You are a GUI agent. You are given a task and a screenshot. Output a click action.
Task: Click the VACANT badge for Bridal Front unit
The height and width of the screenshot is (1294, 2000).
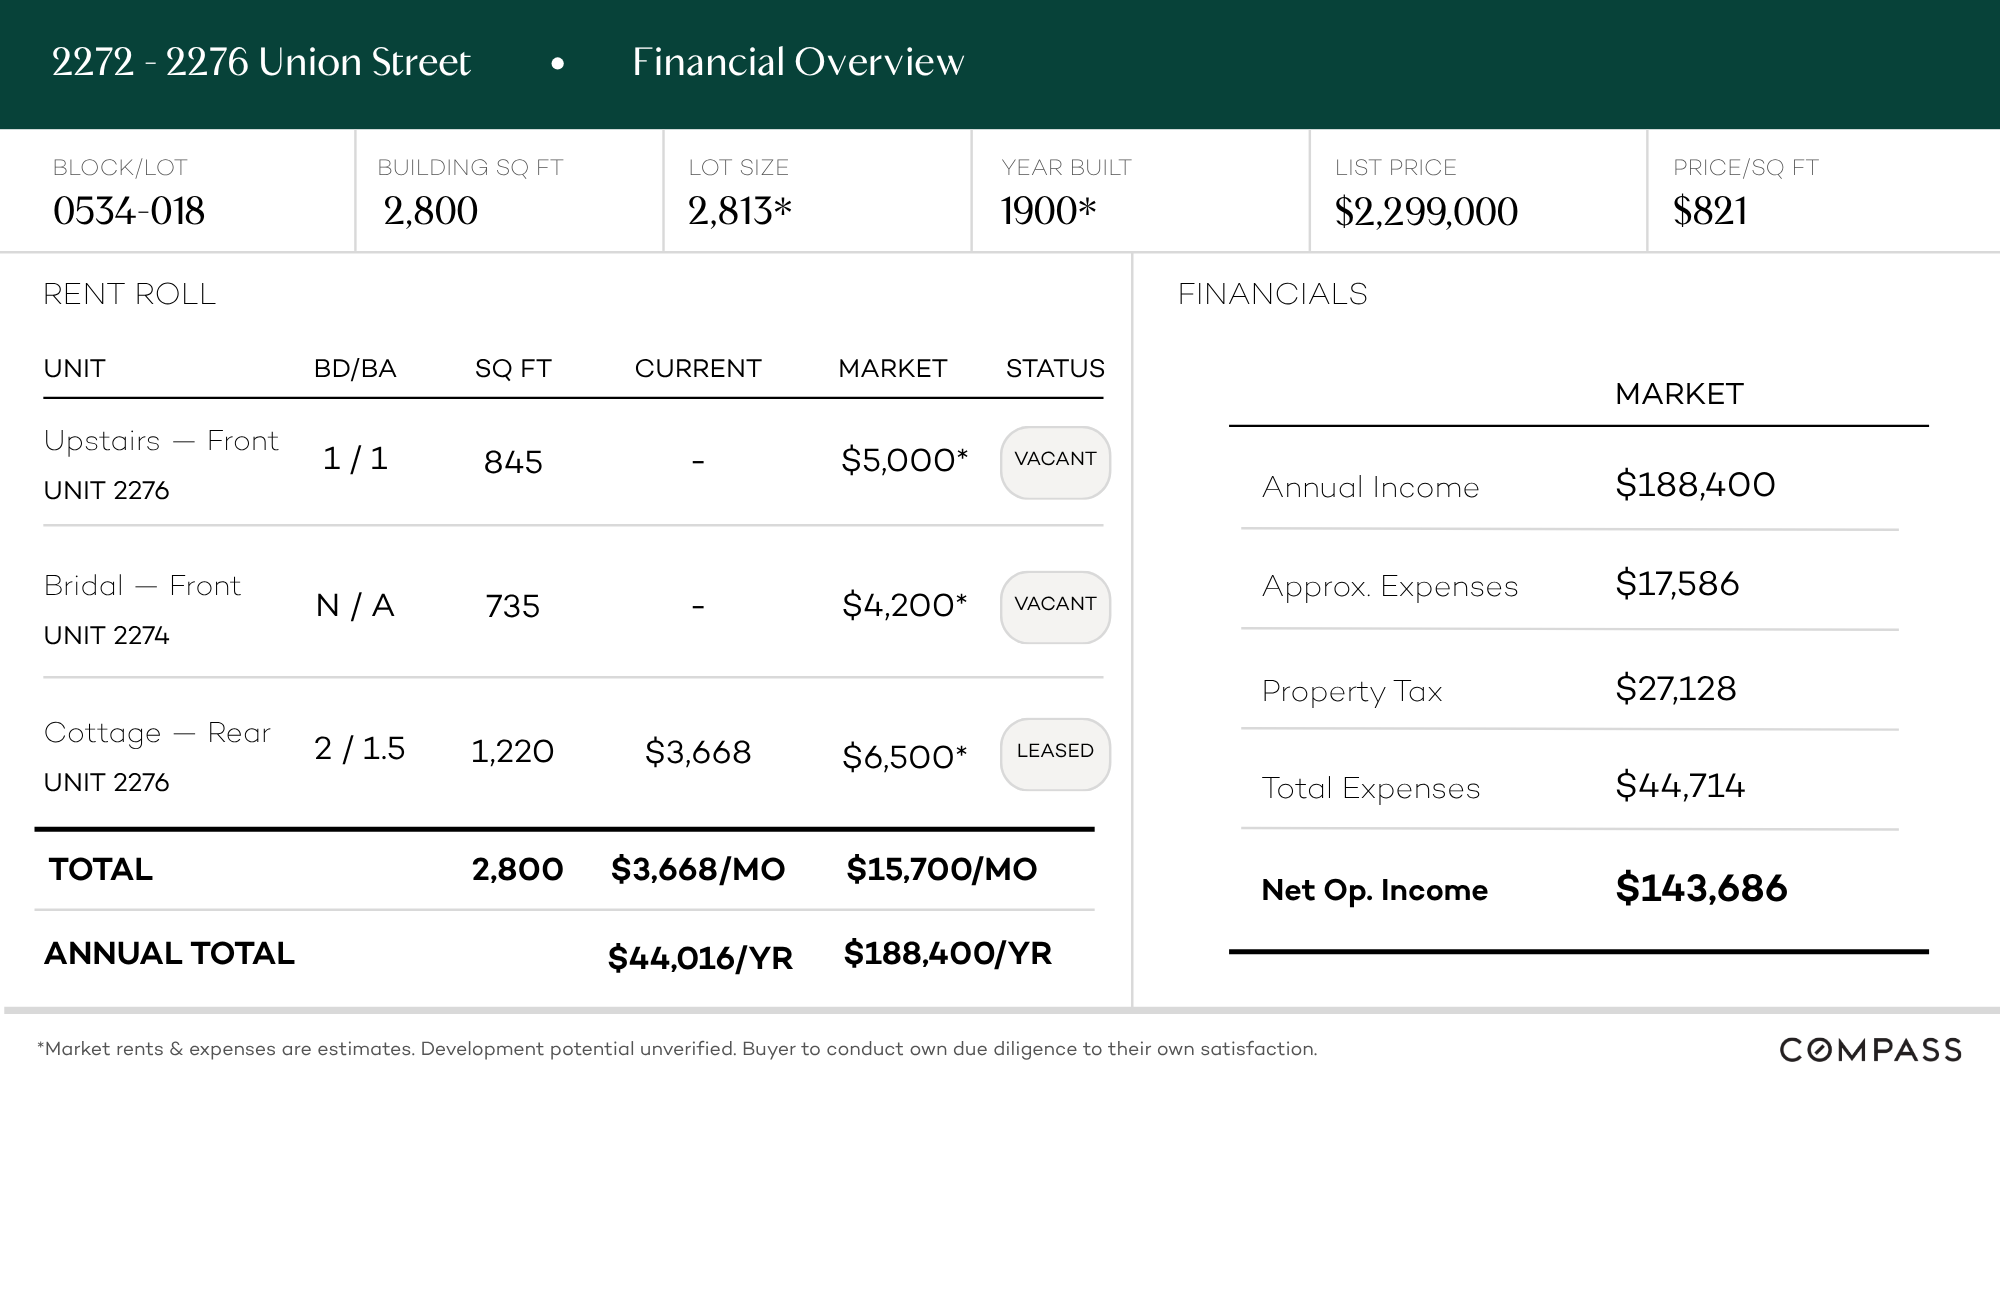click(x=1055, y=607)
